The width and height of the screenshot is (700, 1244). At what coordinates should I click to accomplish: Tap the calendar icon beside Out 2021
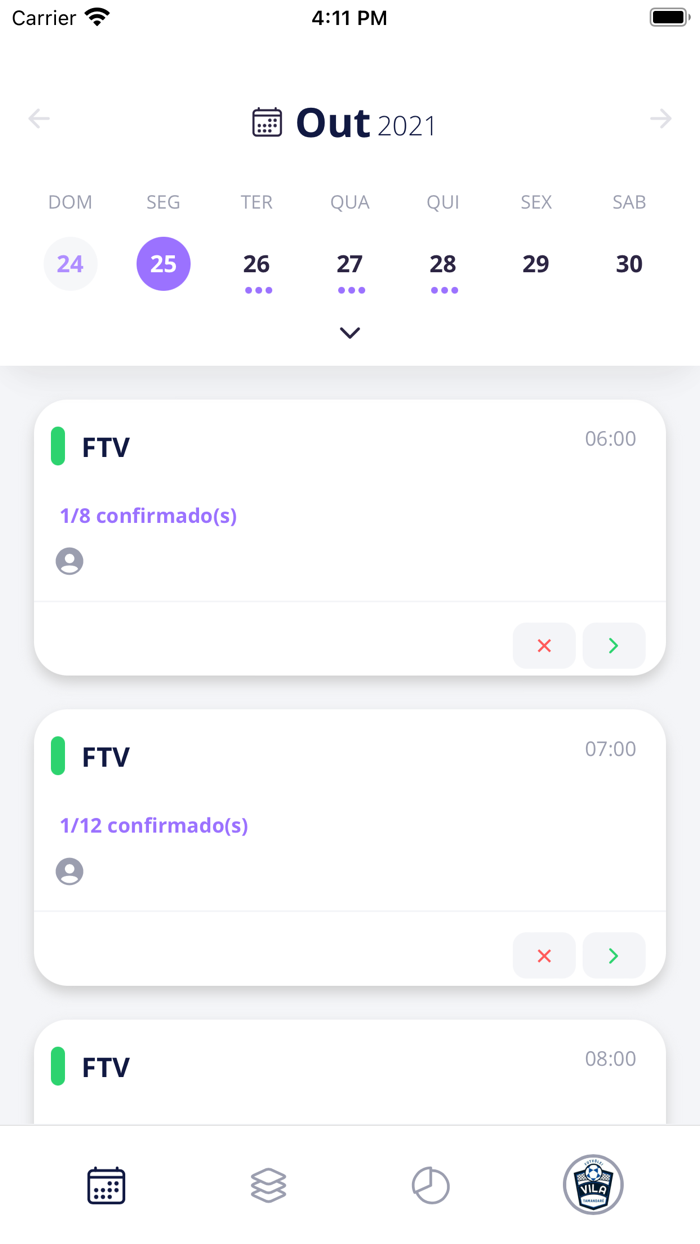click(267, 122)
